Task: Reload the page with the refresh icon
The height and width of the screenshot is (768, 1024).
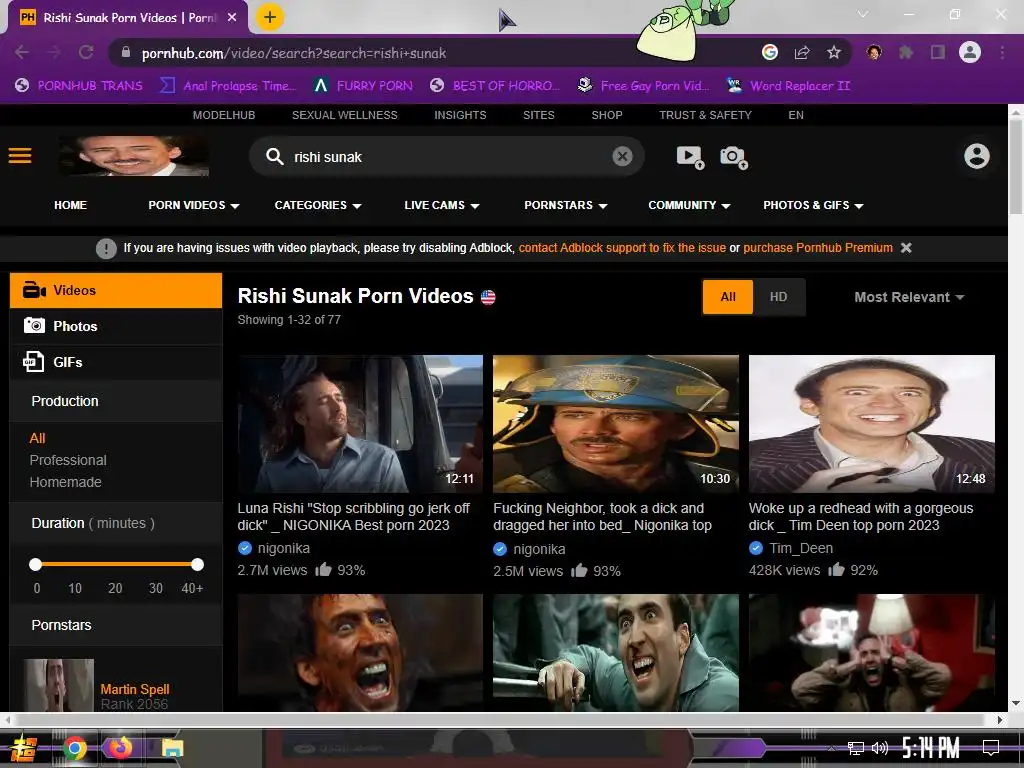Action: tap(86, 52)
